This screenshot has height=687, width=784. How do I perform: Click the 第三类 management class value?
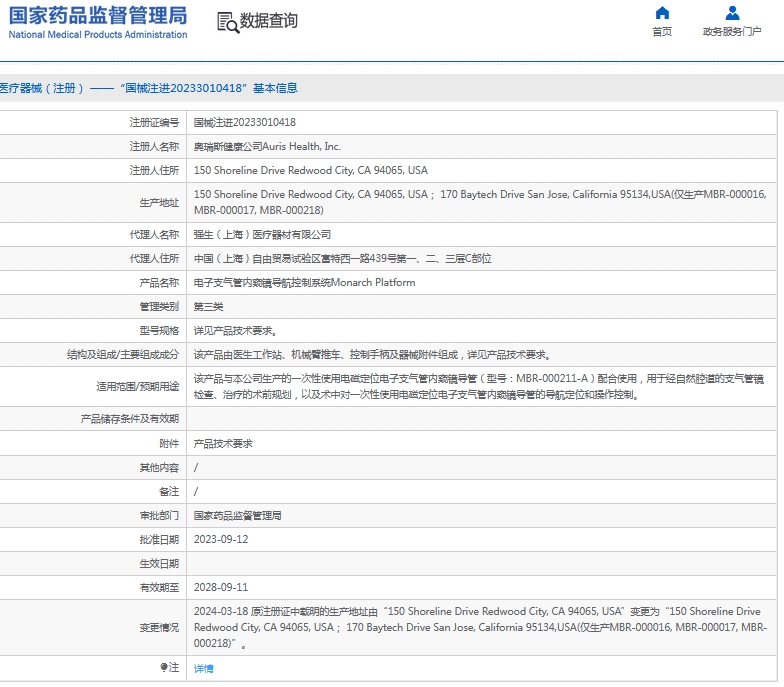click(208, 306)
